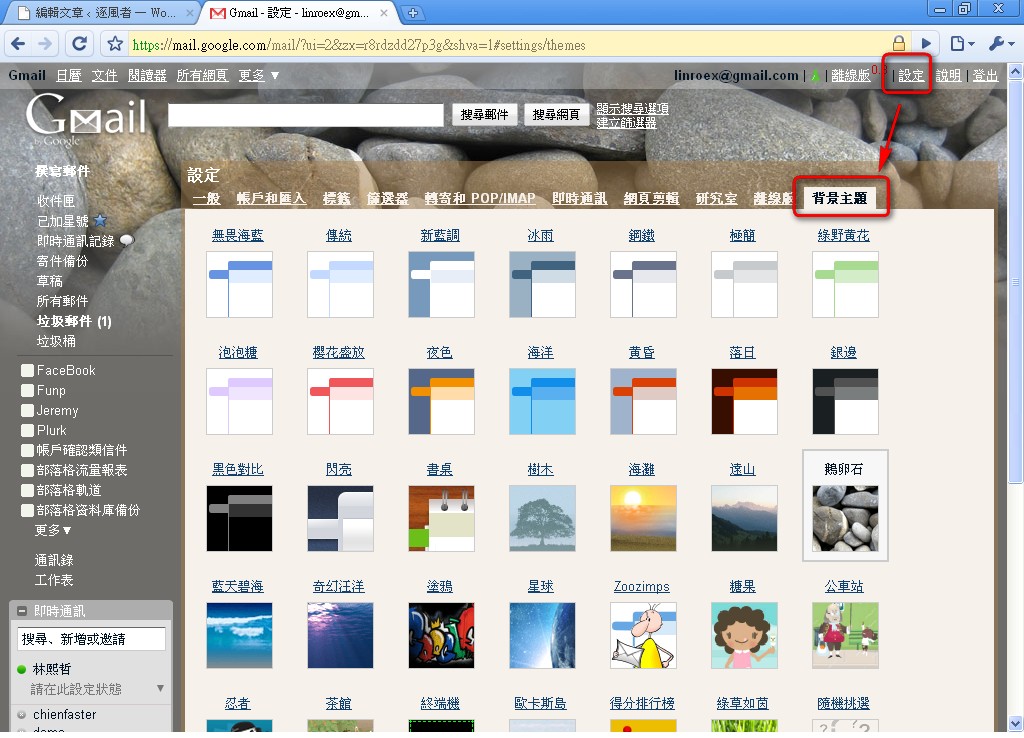Viewport: 1024px width, 738px height.
Task: Select the 公車站 bus stop thumbnail
Action: tap(845, 635)
